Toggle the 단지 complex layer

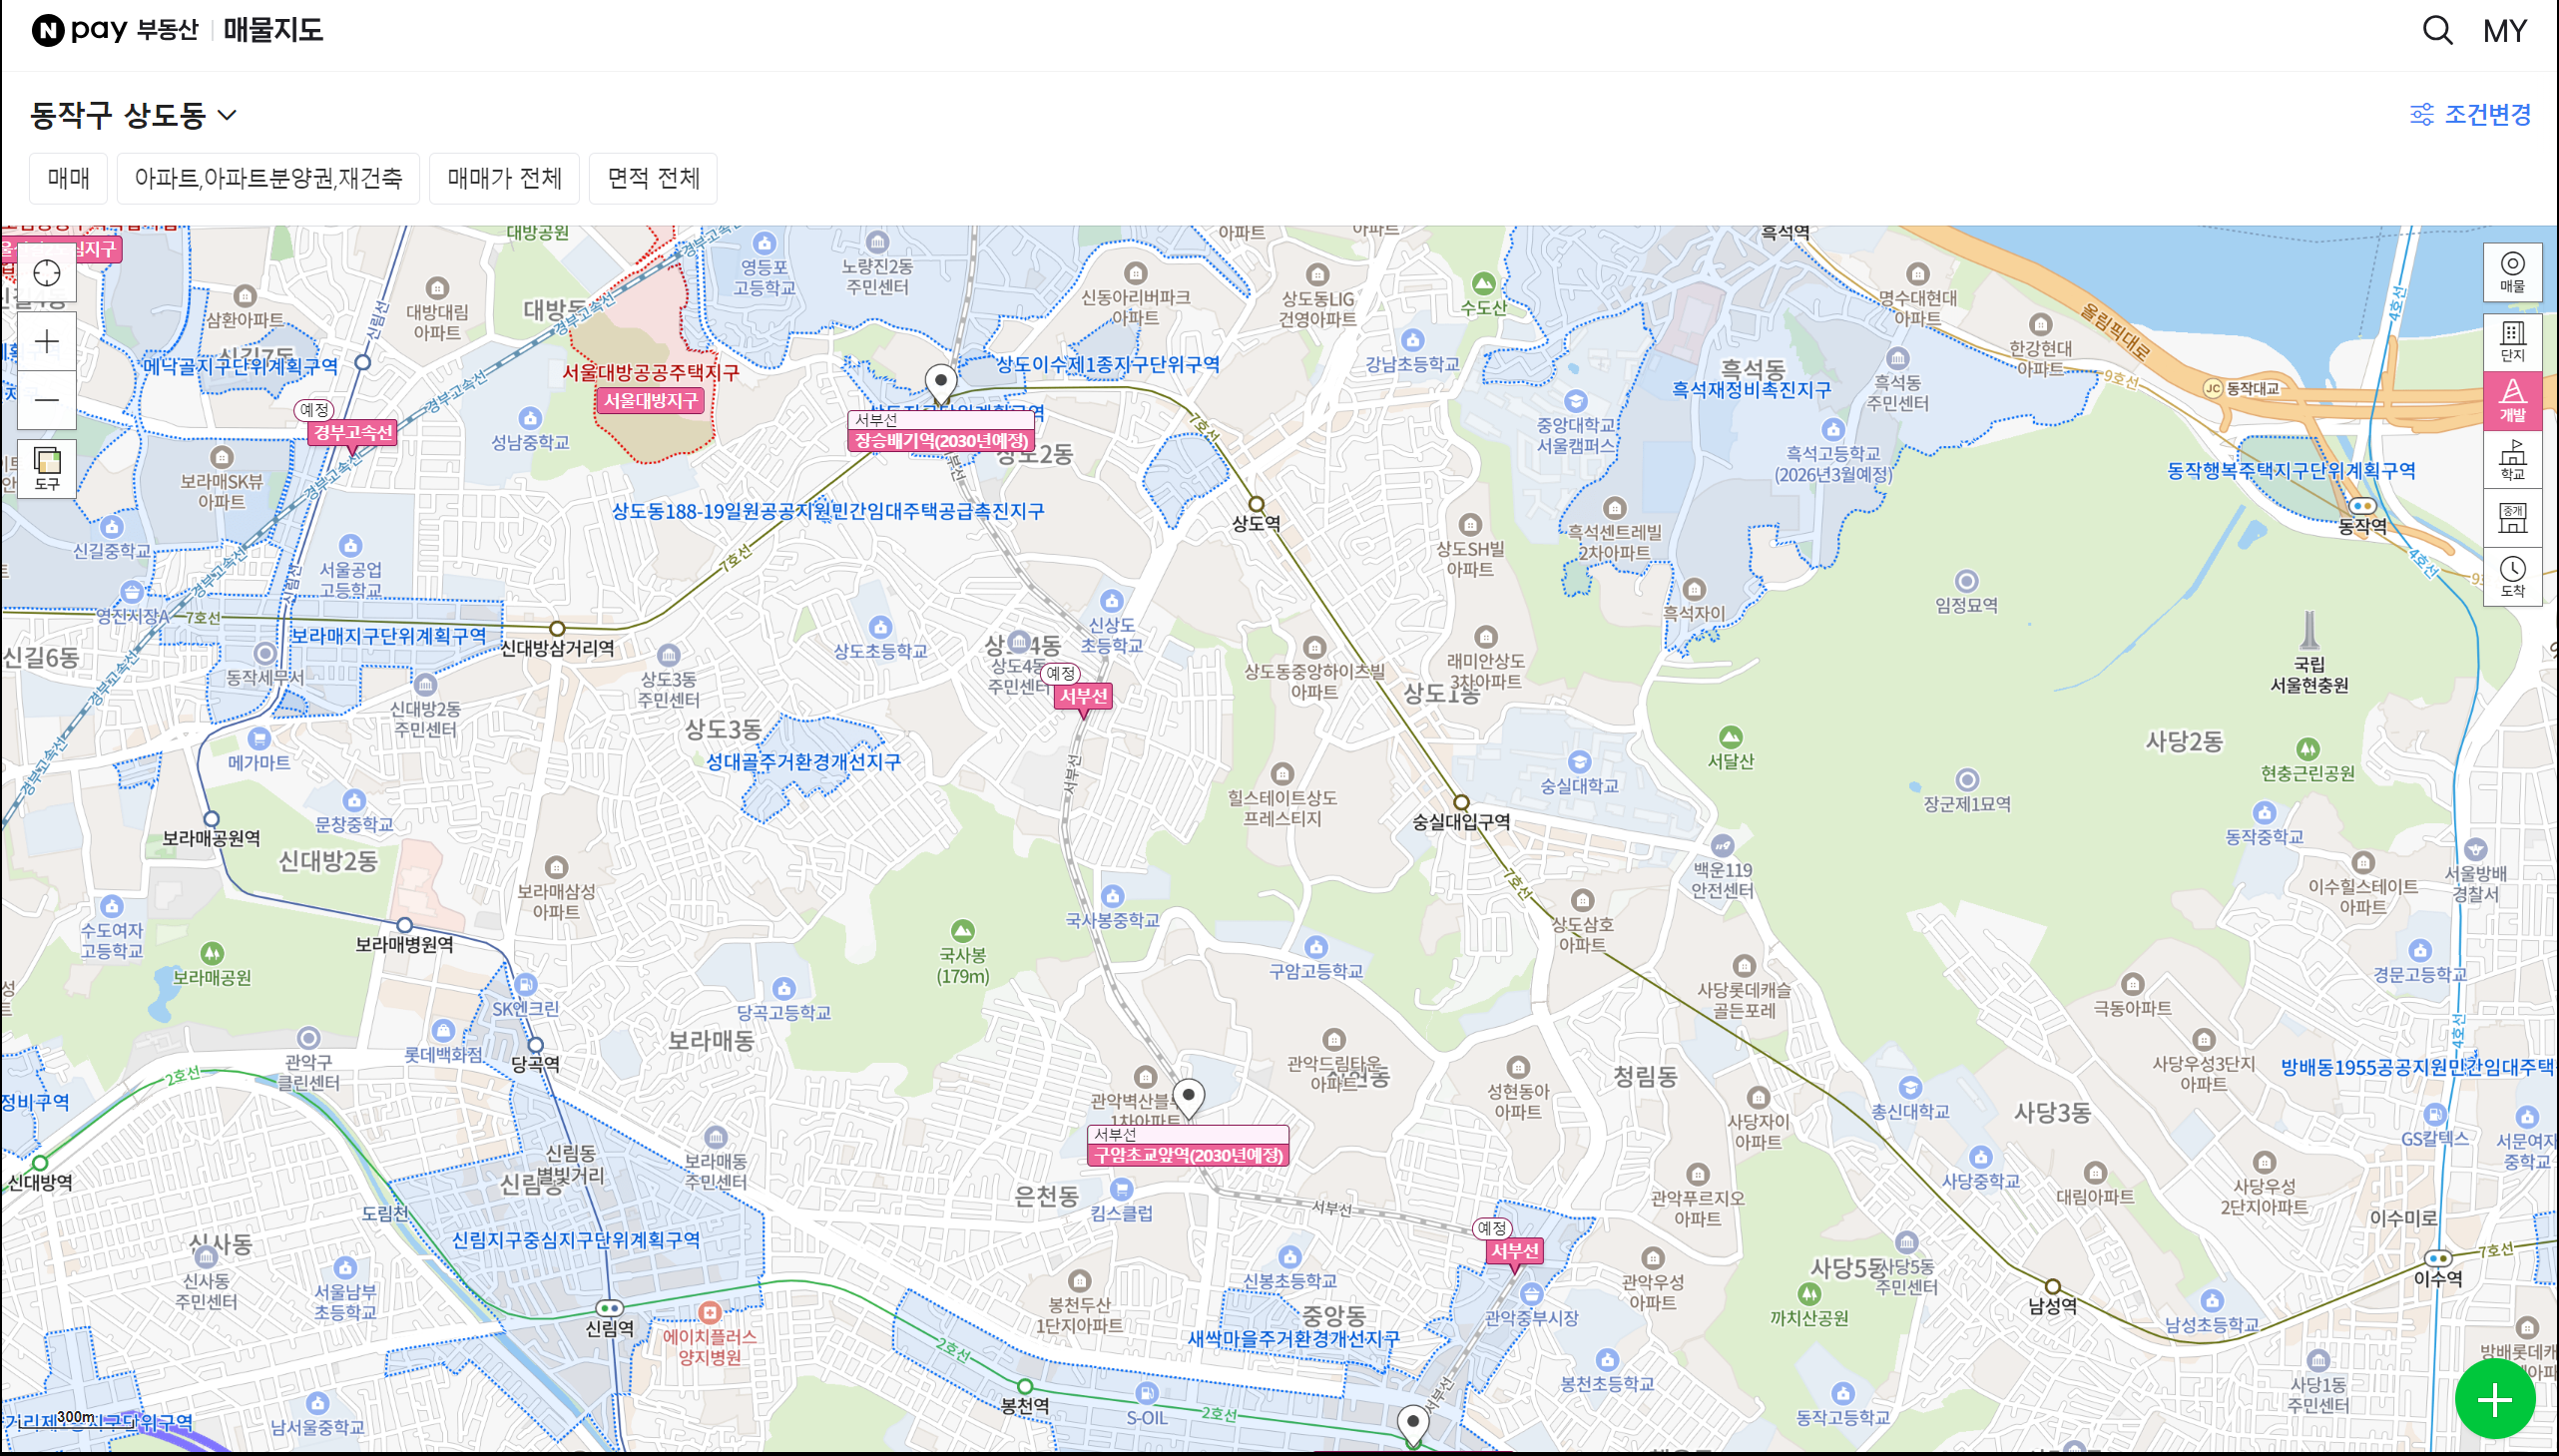(x=2512, y=341)
